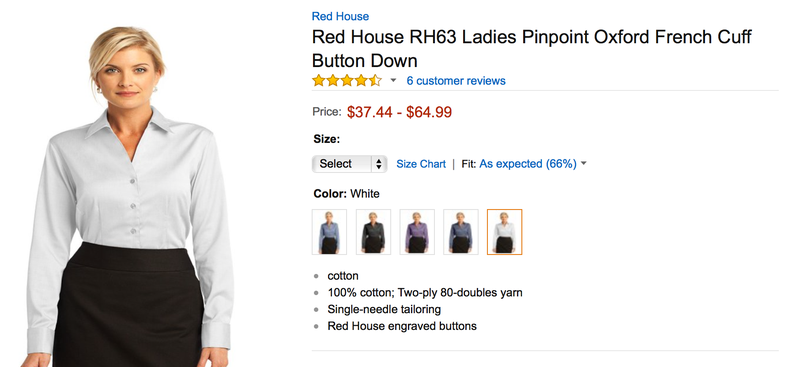Open the Size Select dropdown
Viewport: 800px width, 367px height.
[x=349, y=164]
